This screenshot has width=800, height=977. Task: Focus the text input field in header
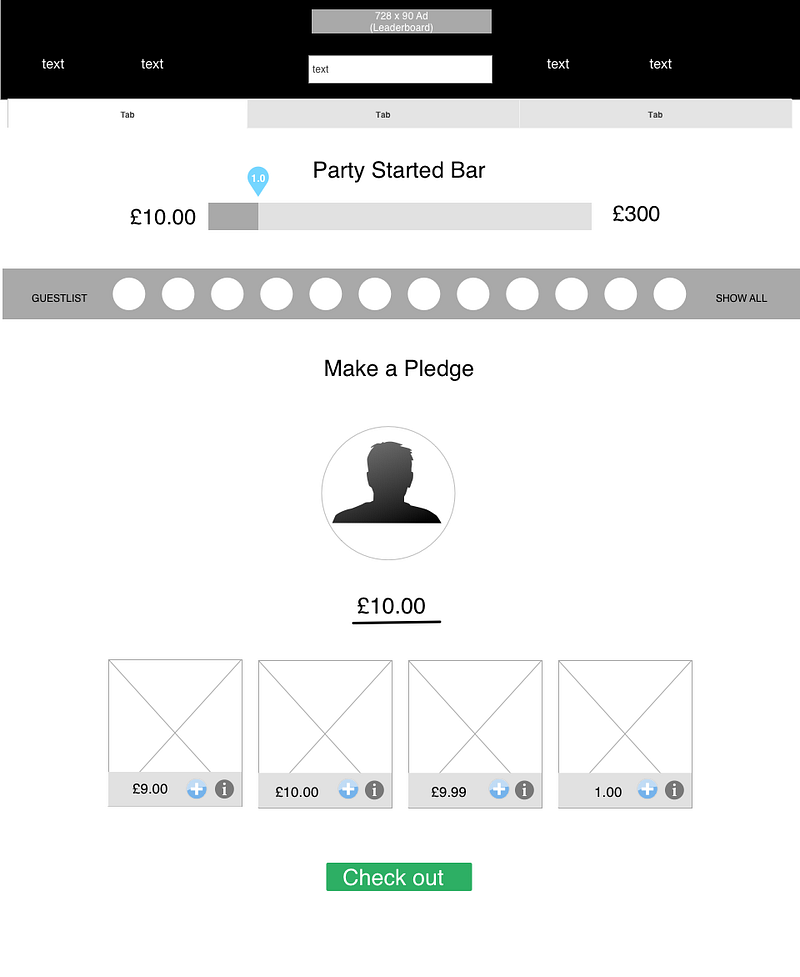point(400,69)
